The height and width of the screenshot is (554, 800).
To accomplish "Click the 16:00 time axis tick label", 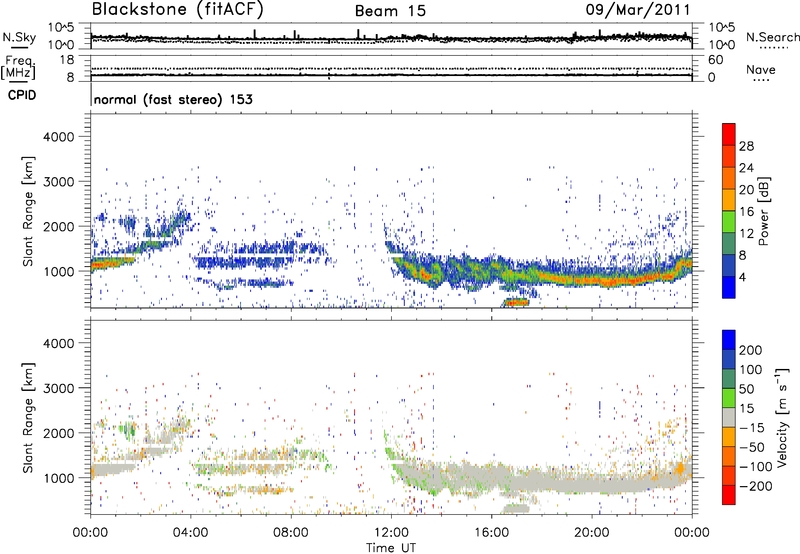I will [491, 533].
